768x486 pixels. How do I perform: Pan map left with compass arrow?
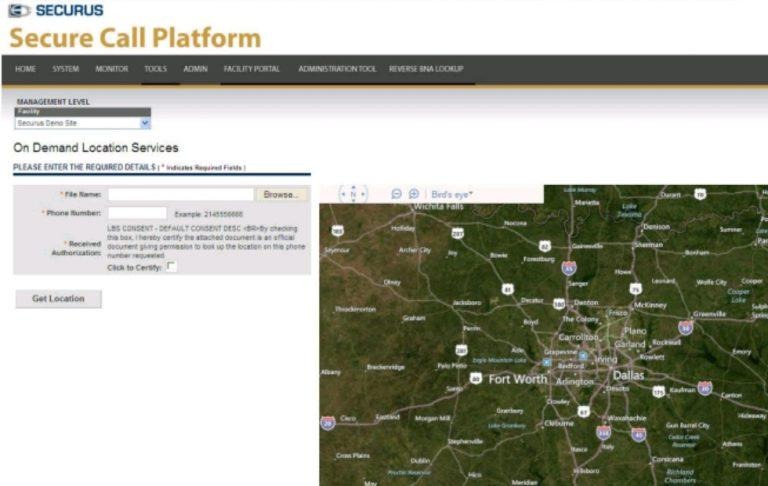[343, 194]
